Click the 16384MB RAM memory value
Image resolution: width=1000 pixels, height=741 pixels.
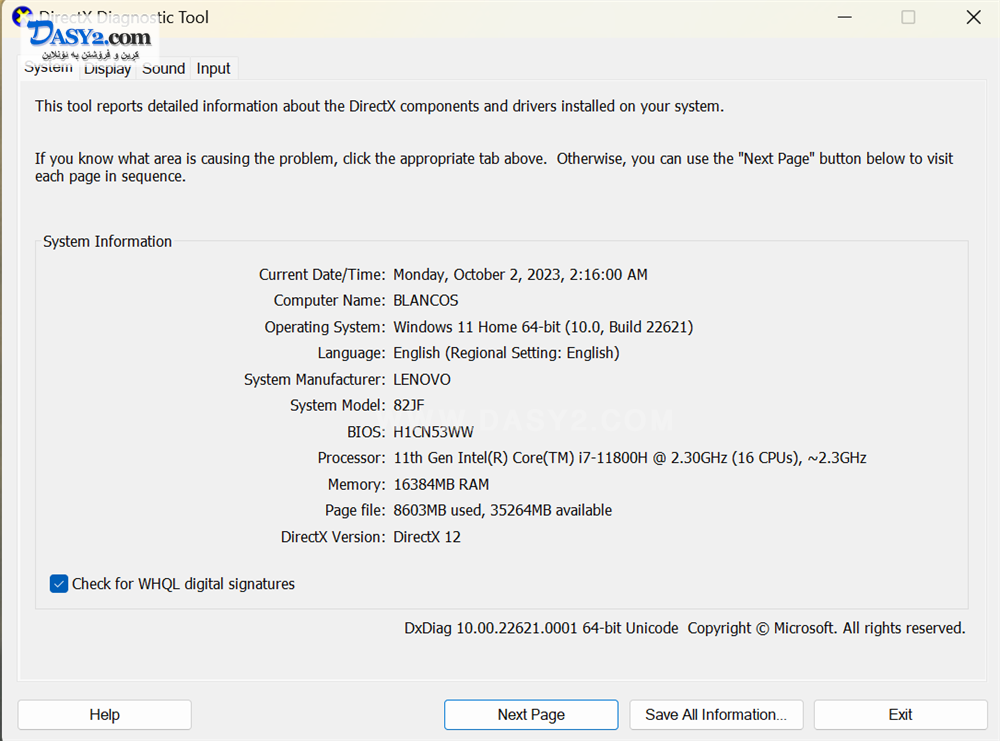point(441,485)
